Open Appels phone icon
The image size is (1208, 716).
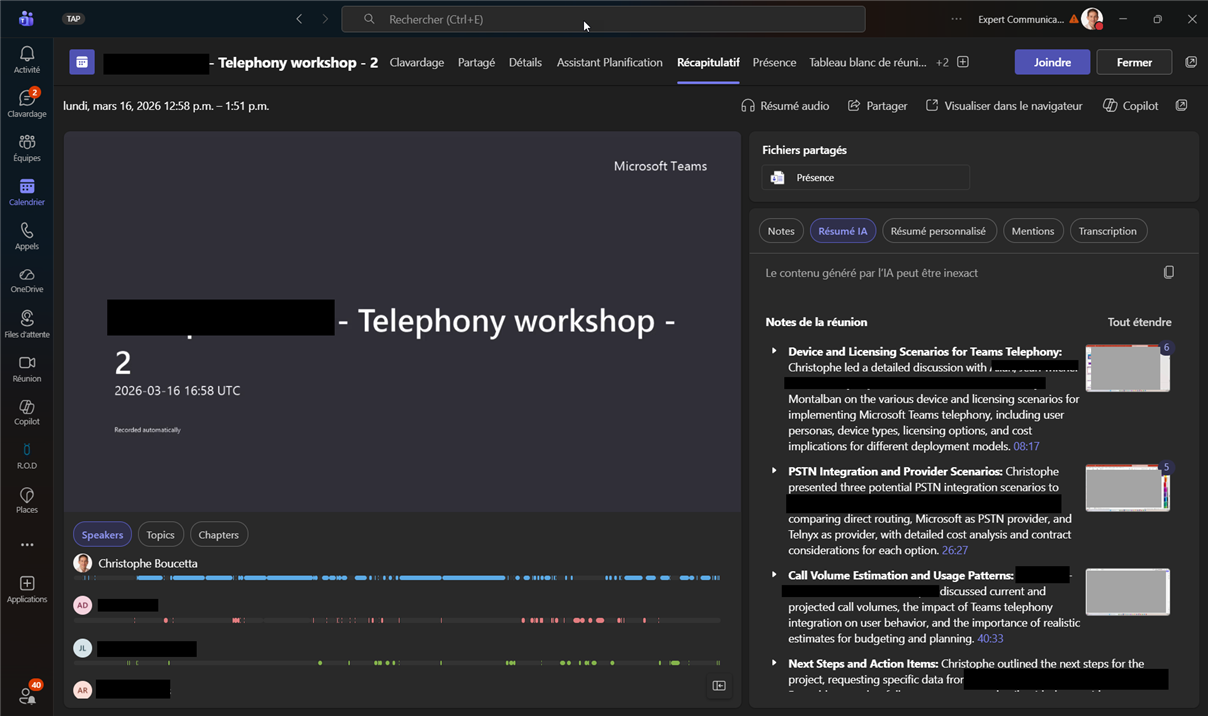(x=27, y=236)
